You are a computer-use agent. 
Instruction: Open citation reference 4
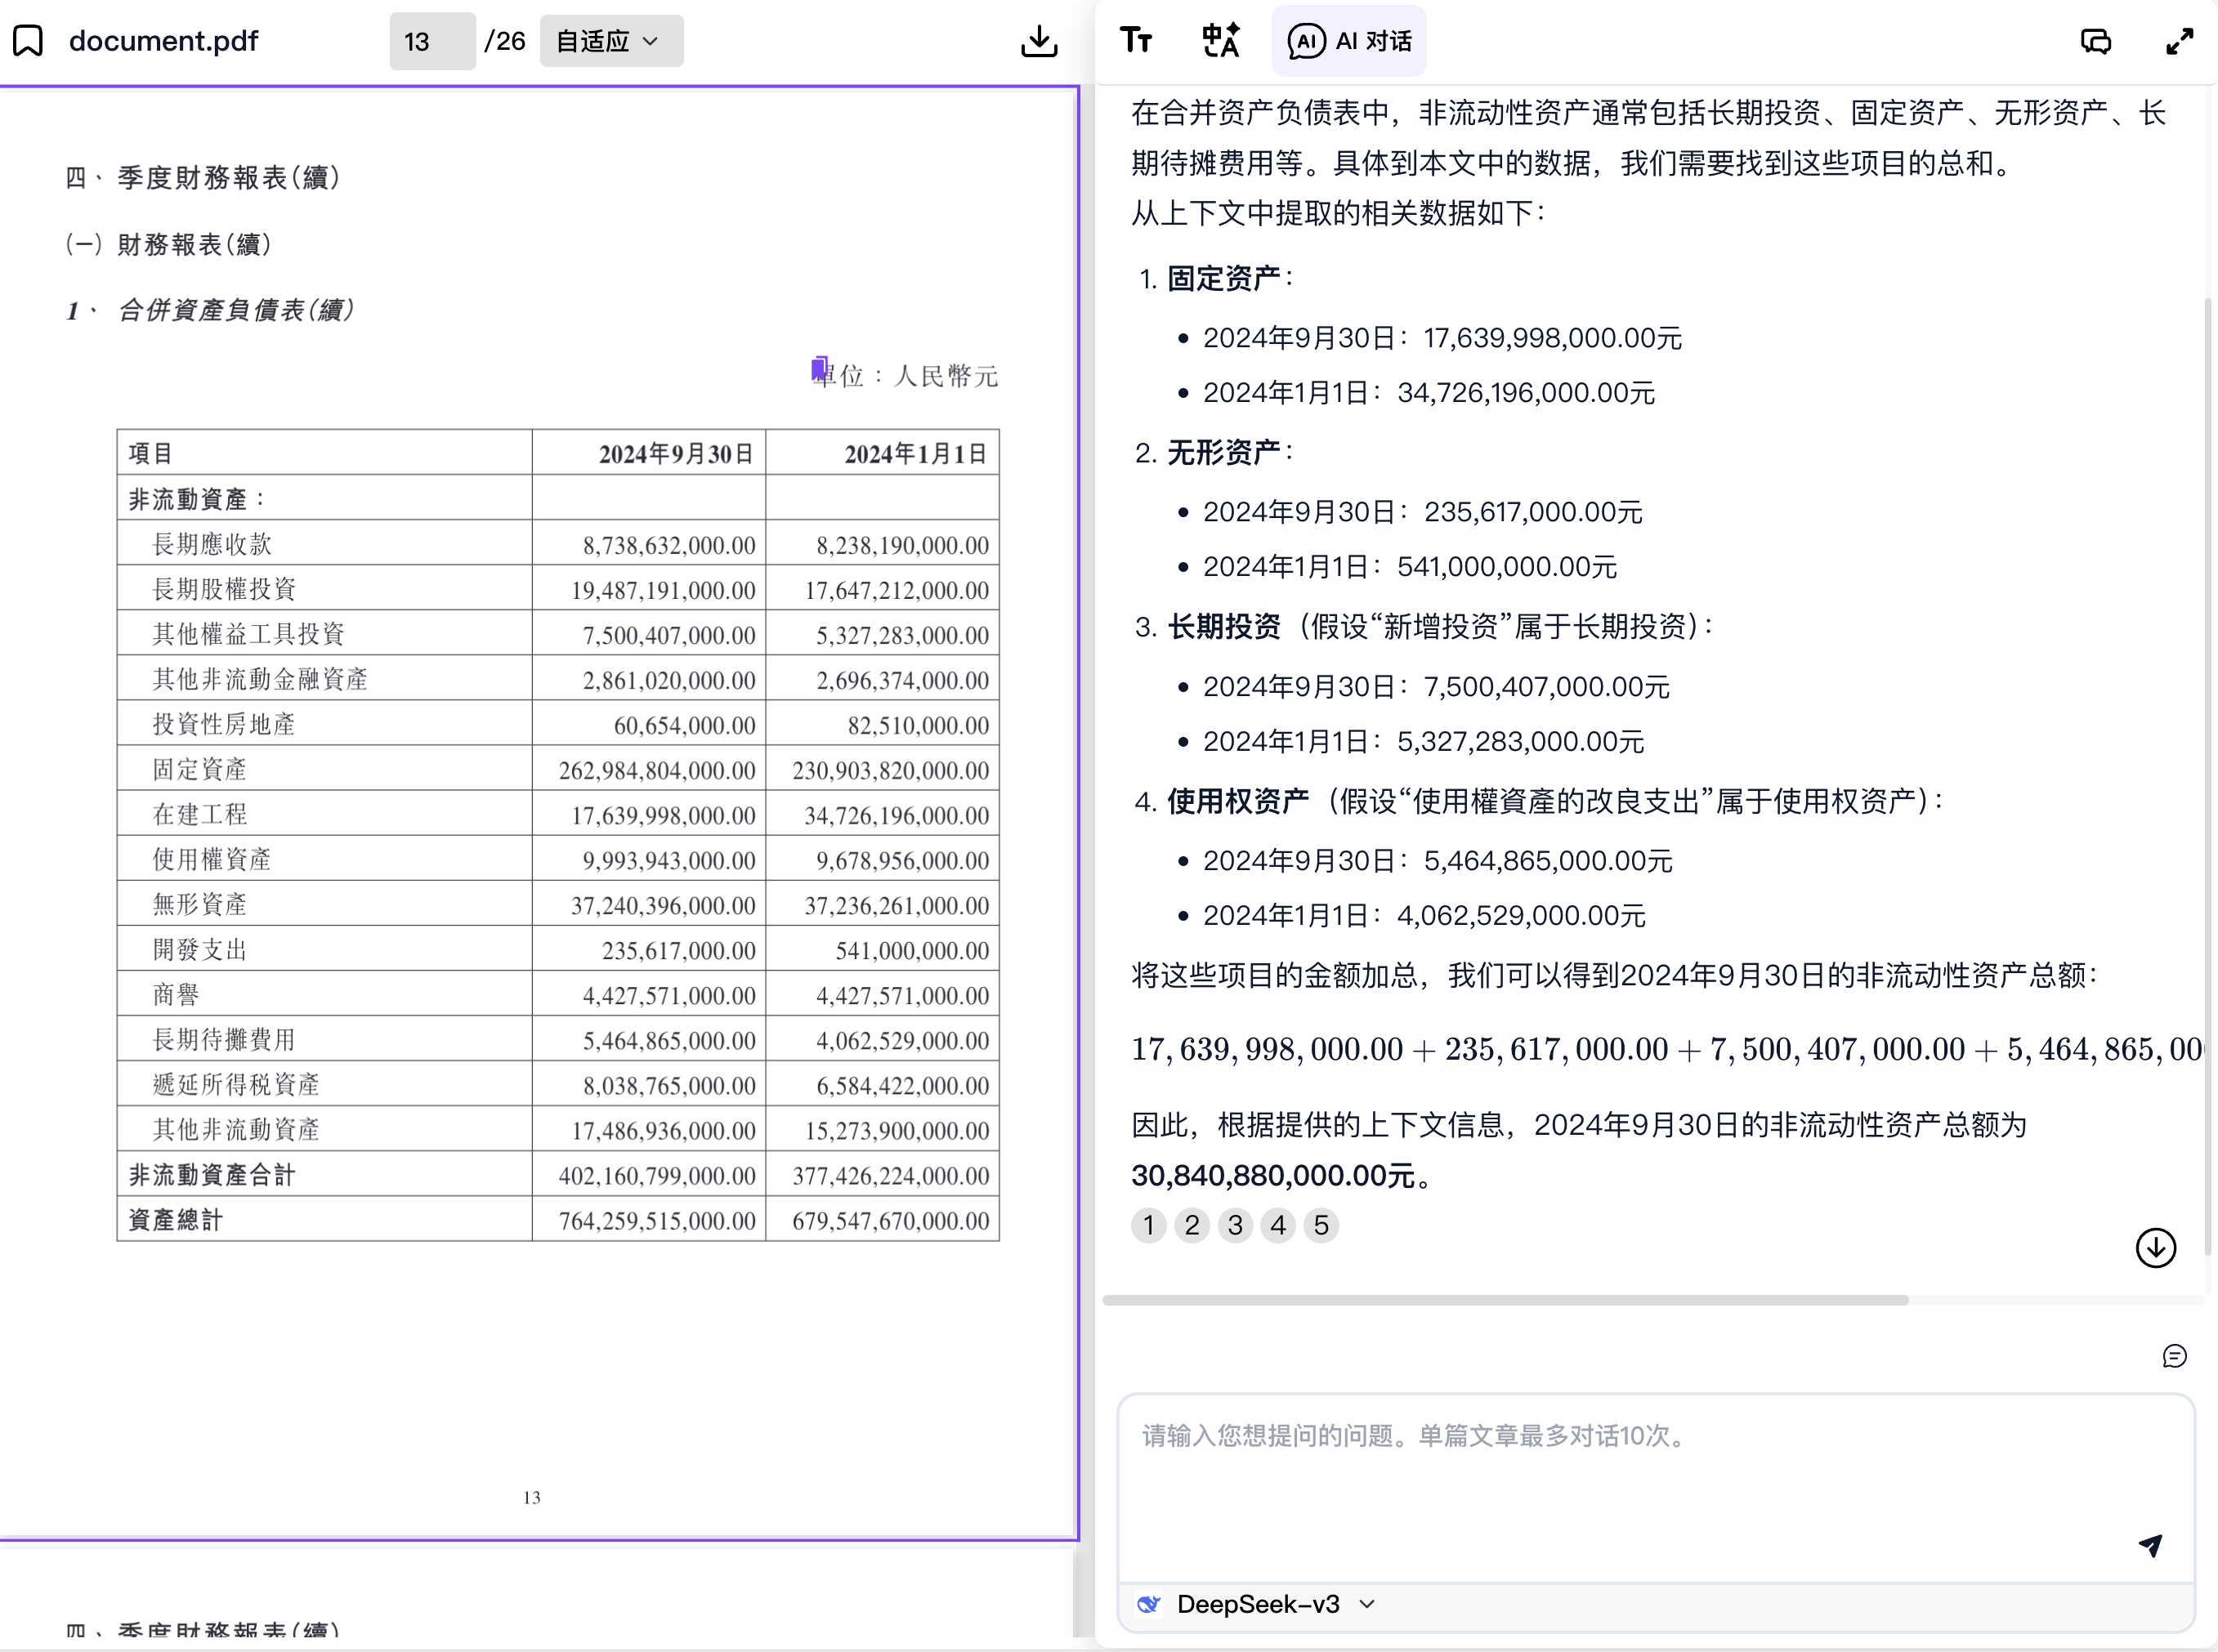(x=1278, y=1225)
